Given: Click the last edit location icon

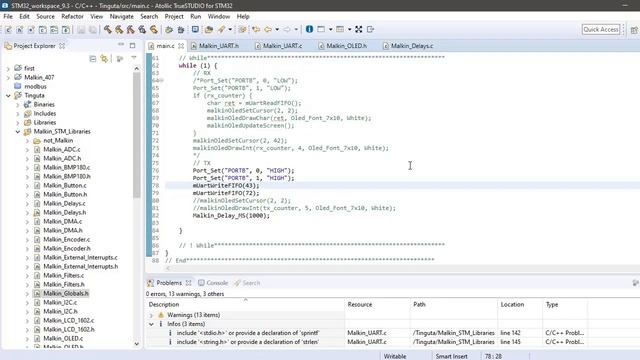Looking at the screenshot, I should coord(256,29).
